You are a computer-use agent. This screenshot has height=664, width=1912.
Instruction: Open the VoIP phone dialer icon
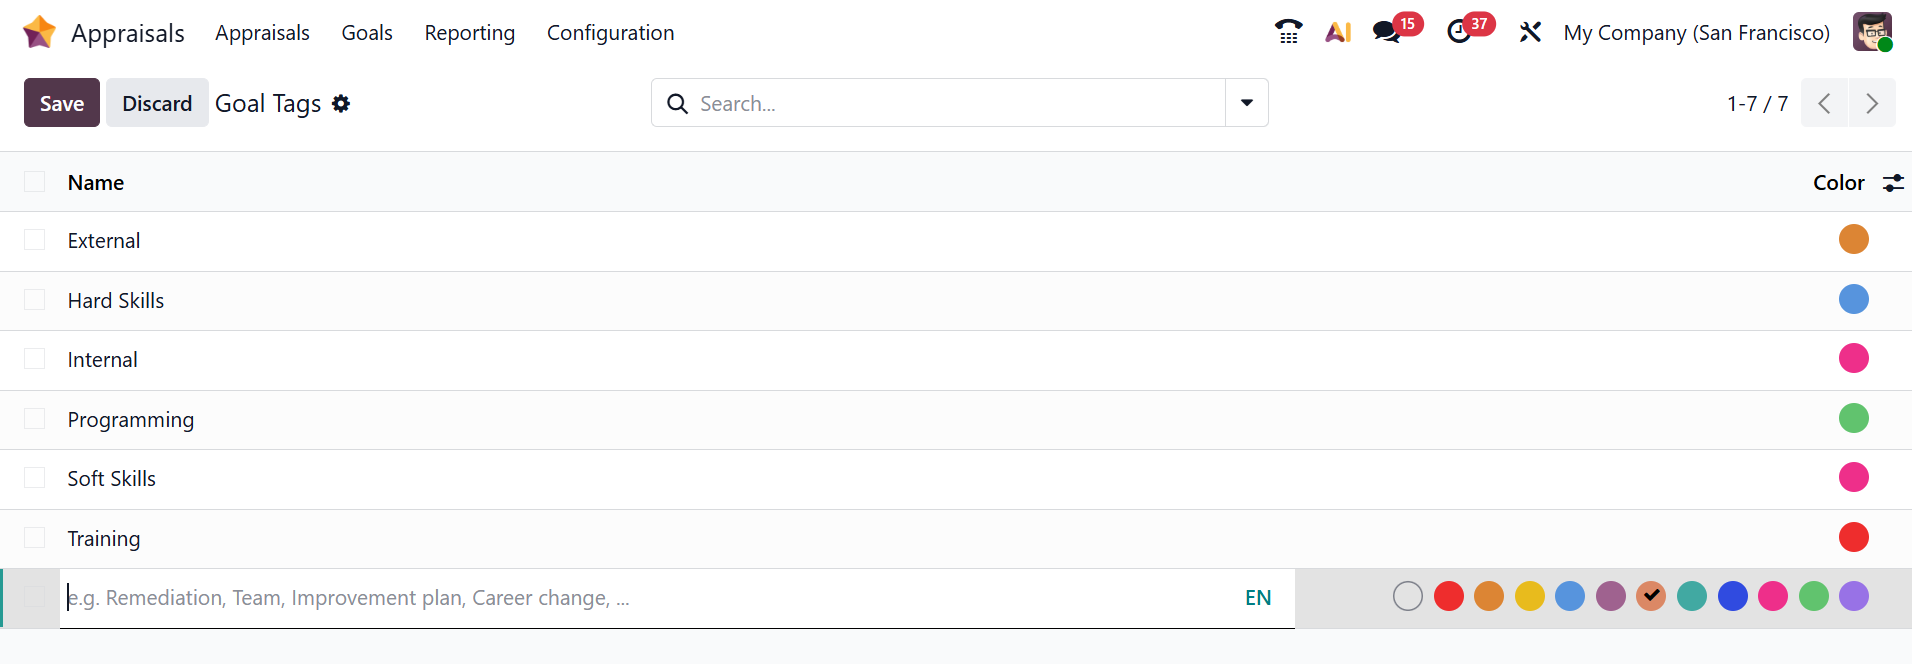(x=1288, y=32)
